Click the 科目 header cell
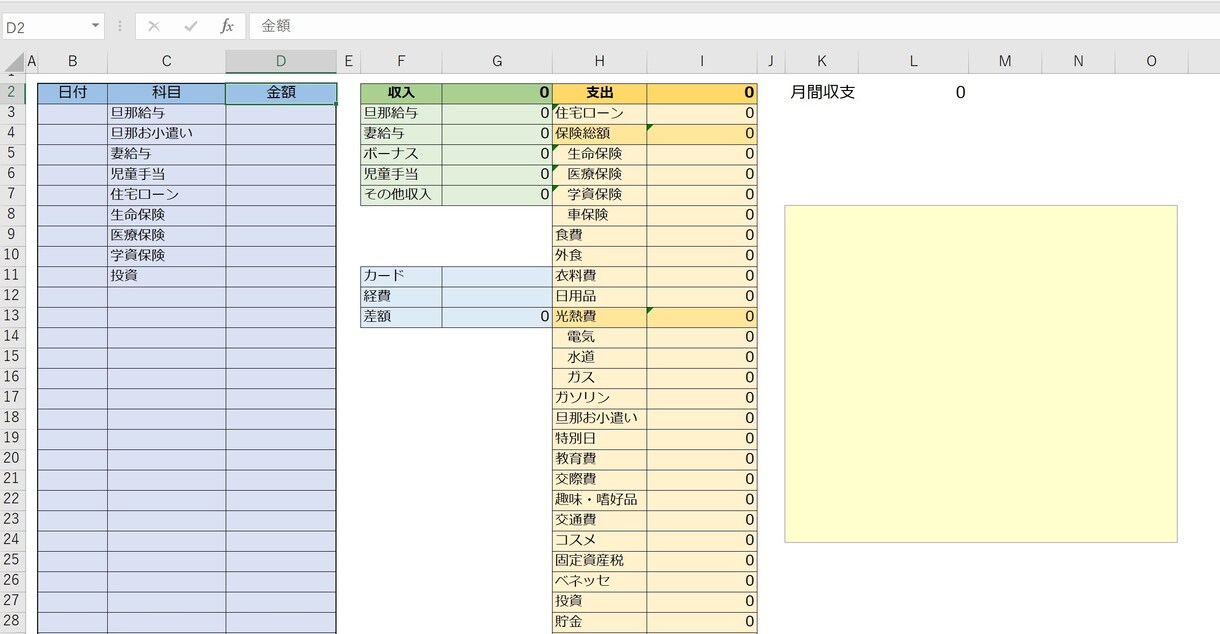1220x634 pixels. 166,93
